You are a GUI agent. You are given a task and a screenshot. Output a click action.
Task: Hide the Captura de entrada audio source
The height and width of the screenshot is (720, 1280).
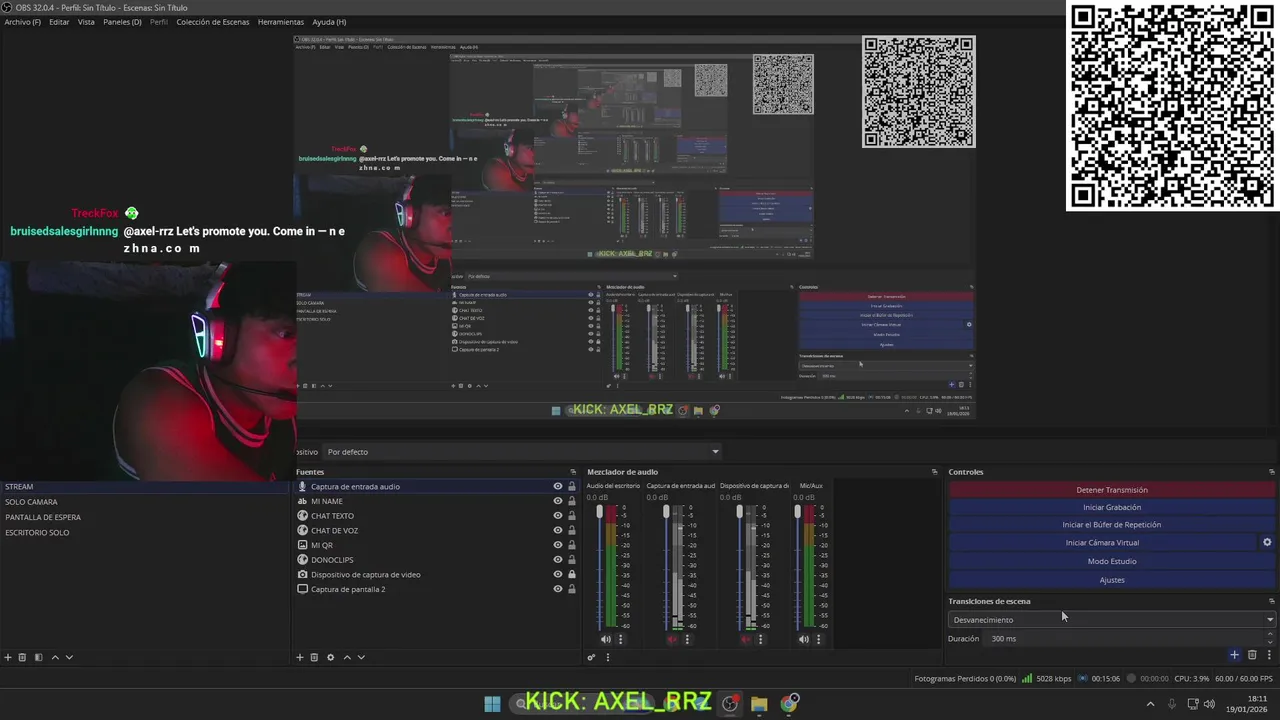tap(558, 487)
